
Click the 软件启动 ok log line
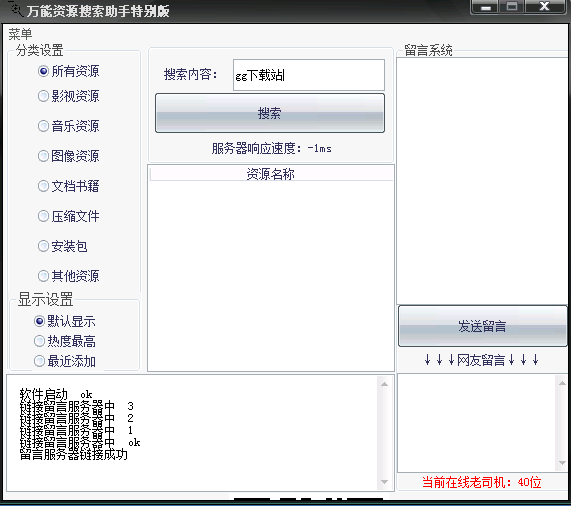pyautogui.click(x=56, y=394)
